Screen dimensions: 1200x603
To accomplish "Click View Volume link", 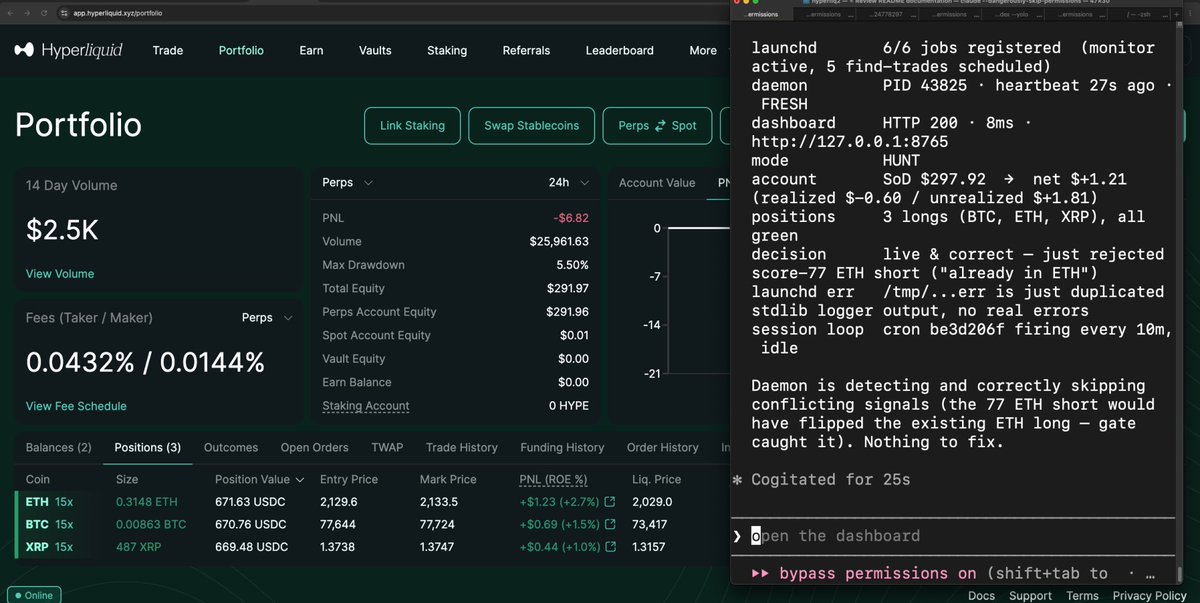I will (60, 273).
